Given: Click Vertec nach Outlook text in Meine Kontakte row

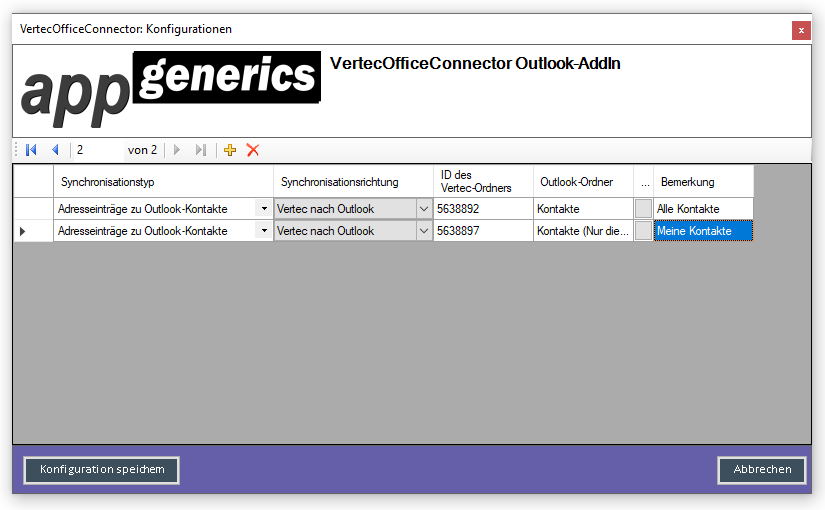Looking at the screenshot, I should [325, 231].
